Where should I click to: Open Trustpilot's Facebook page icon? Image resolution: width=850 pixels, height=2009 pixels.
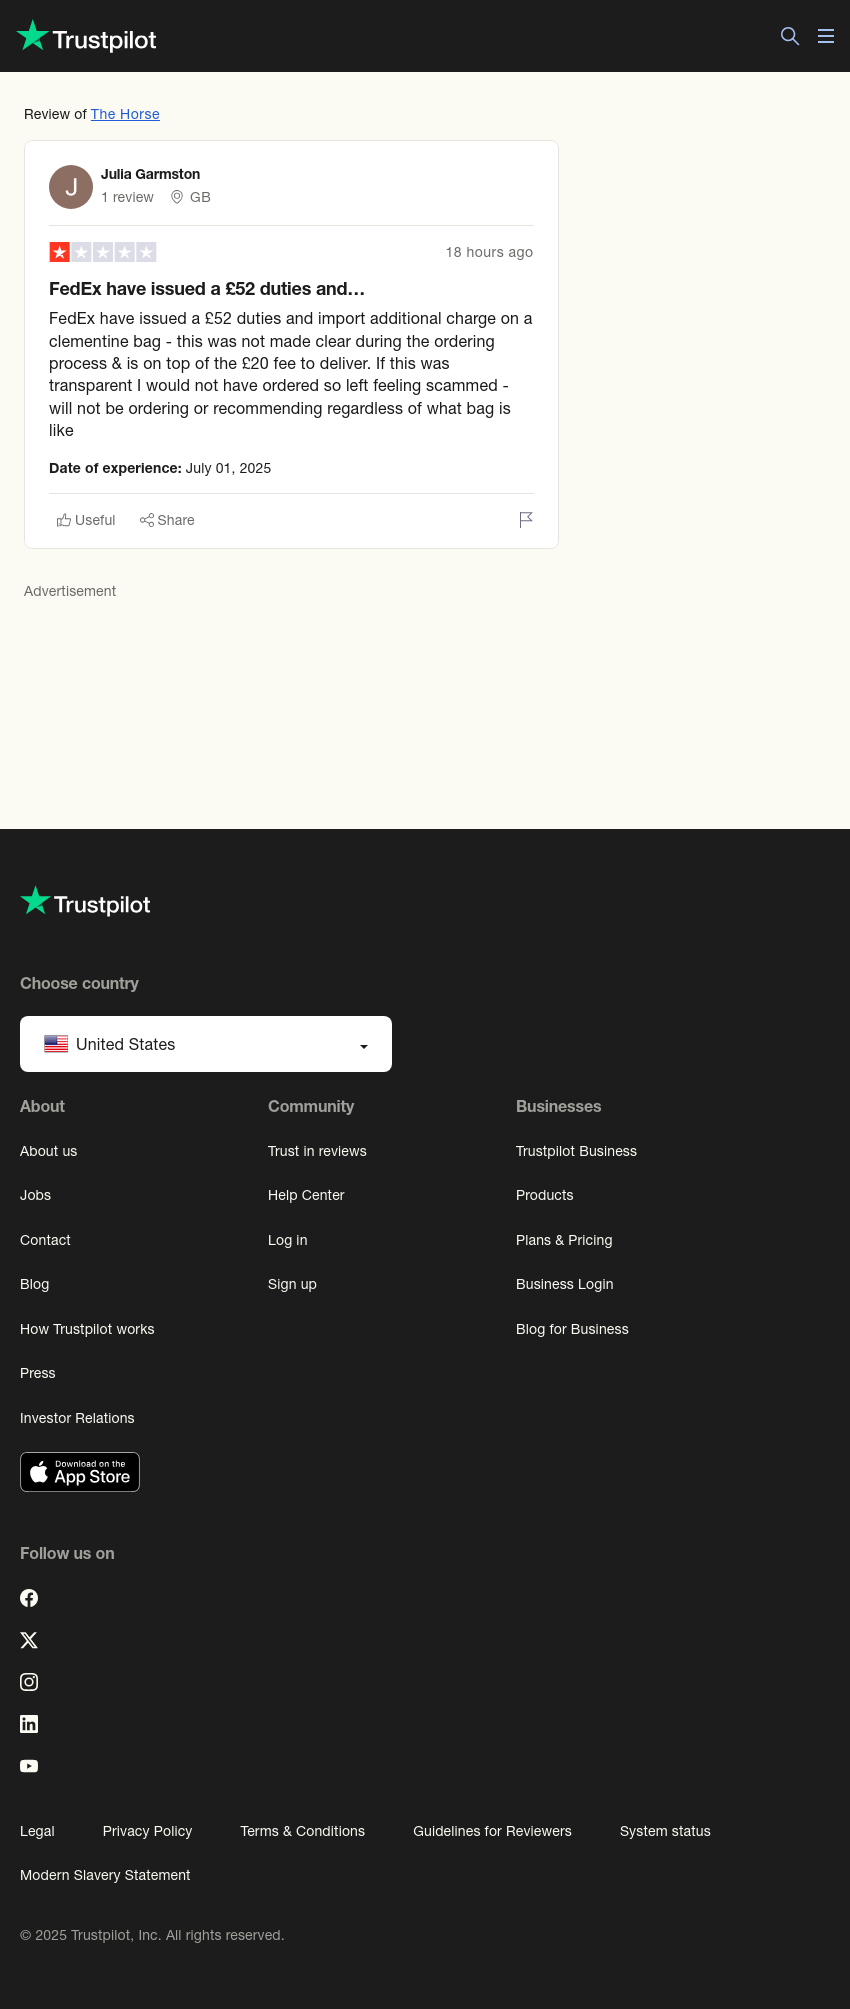click(x=29, y=1598)
